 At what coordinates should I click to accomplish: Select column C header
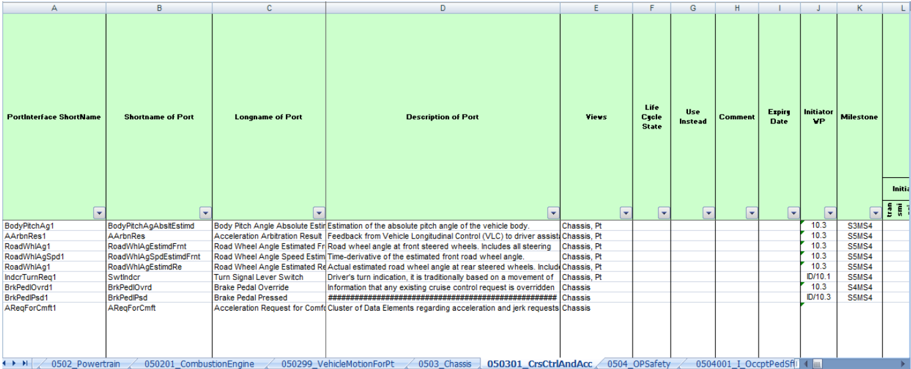tap(269, 8)
